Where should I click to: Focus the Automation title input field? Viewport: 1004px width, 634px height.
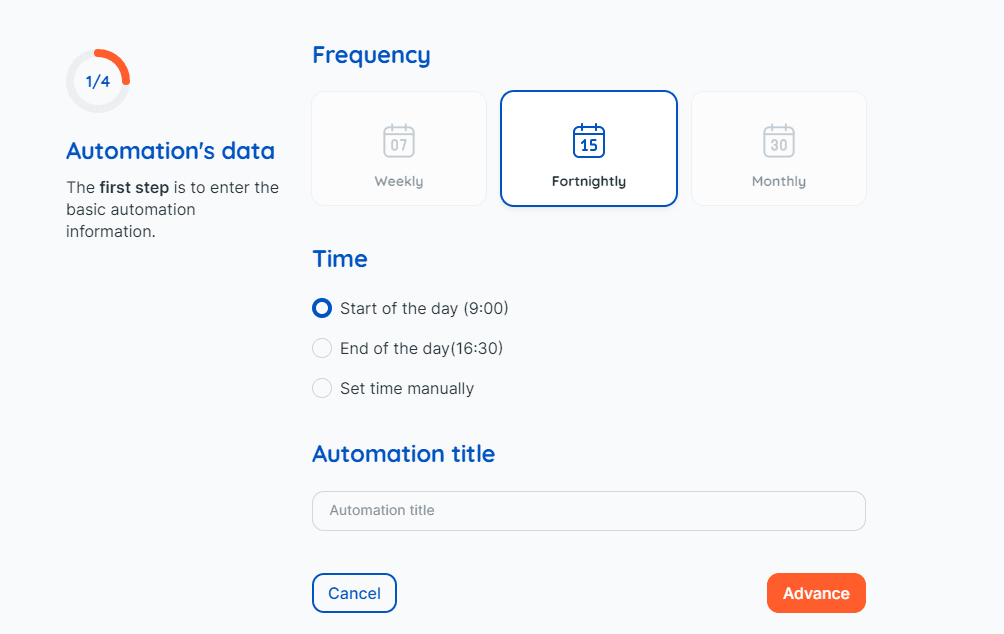pyautogui.click(x=588, y=511)
